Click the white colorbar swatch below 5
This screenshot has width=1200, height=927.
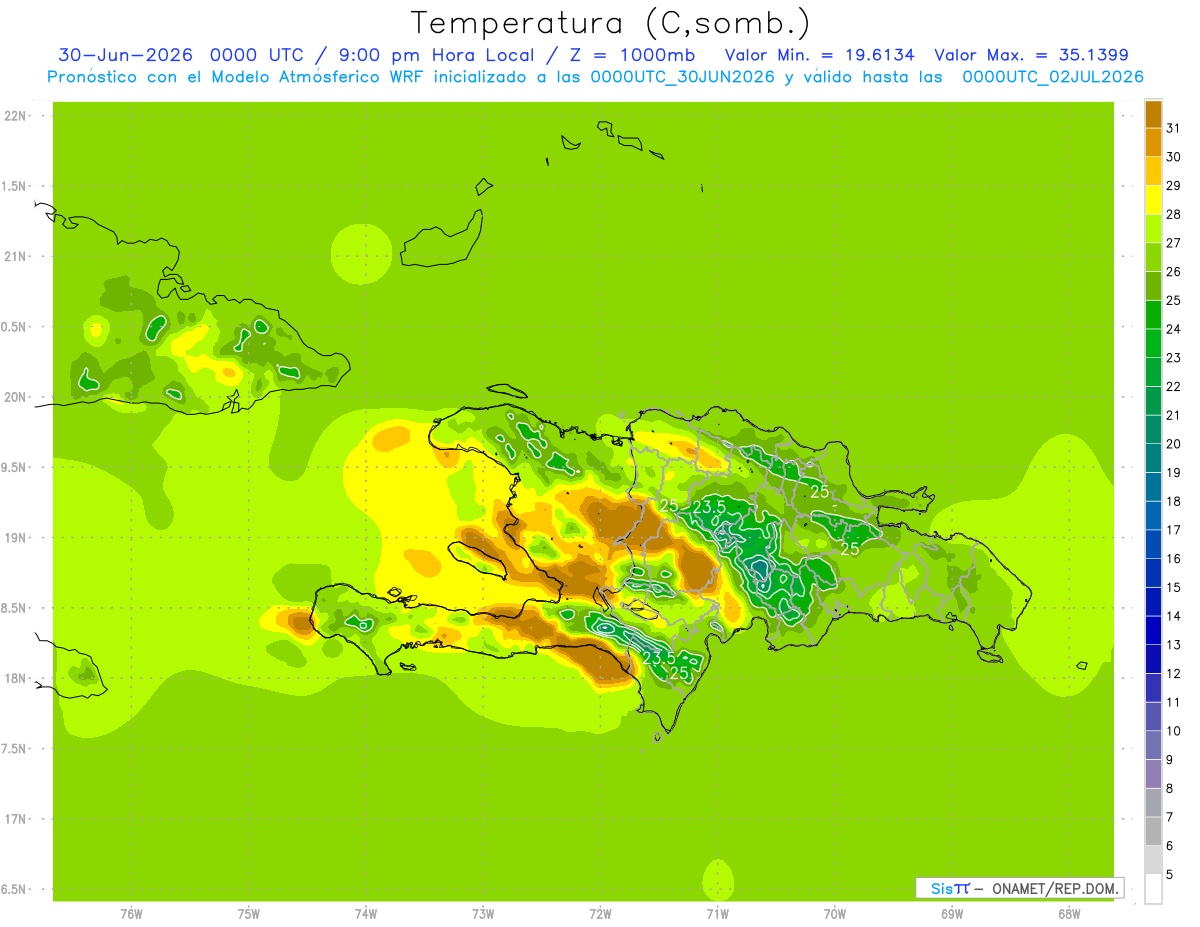pyautogui.click(x=1153, y=889)
